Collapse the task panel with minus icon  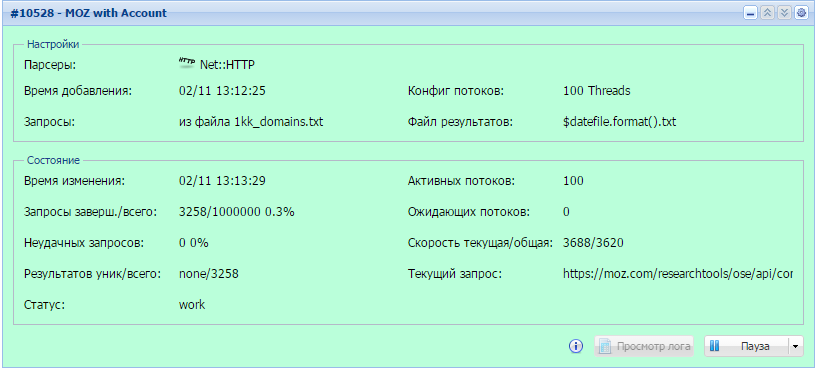pos(750,14)
